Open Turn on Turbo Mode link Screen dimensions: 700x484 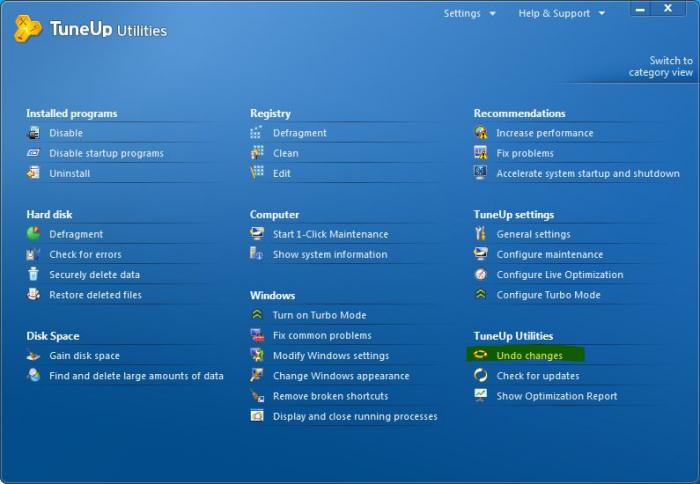(320, 315)
